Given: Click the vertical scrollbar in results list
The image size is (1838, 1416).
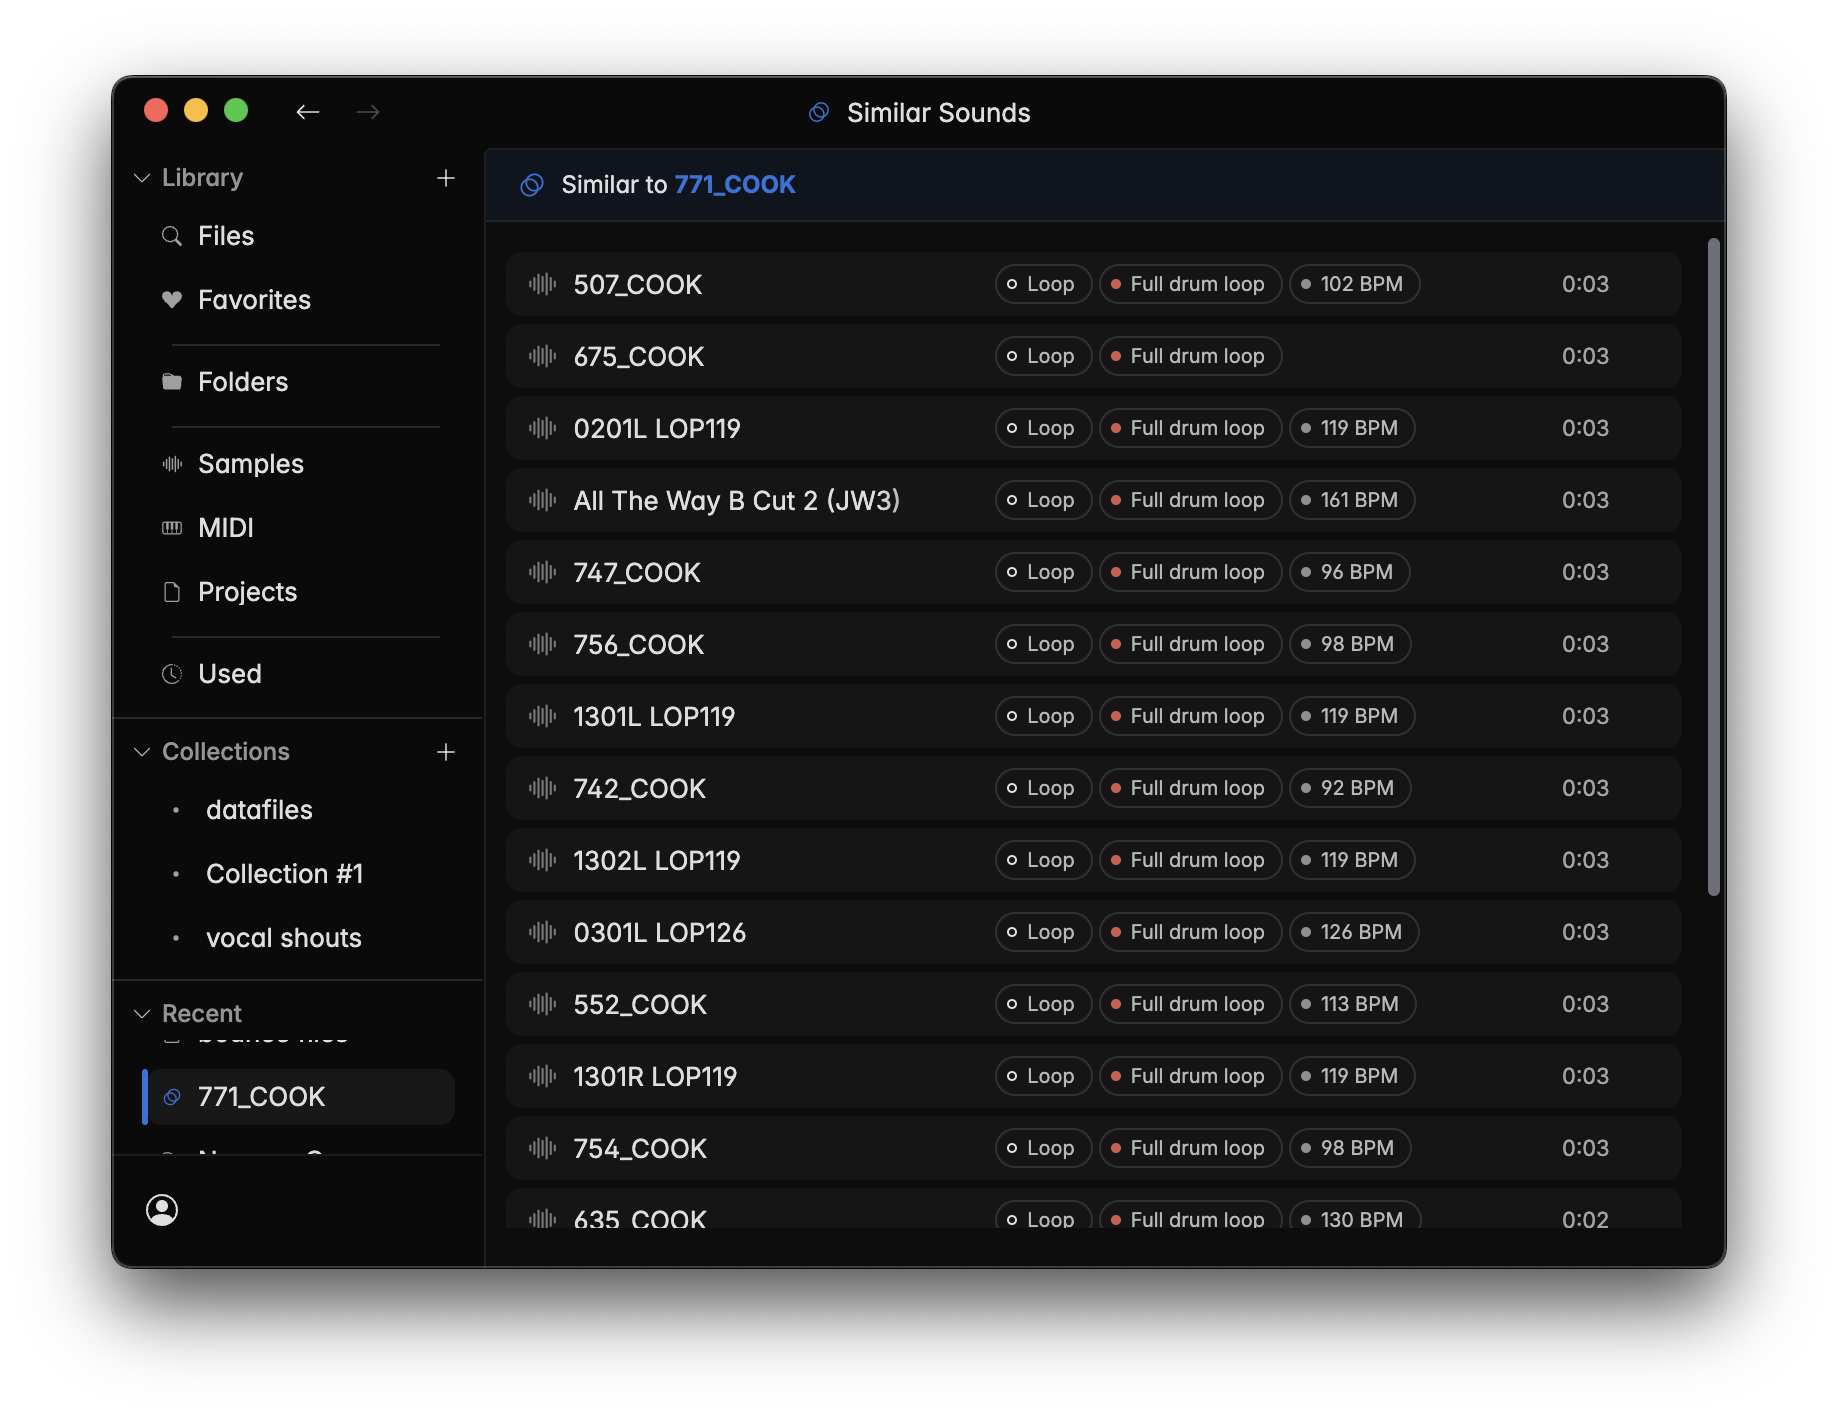Looking at the screenshot, I should [x=1713, y=566].
